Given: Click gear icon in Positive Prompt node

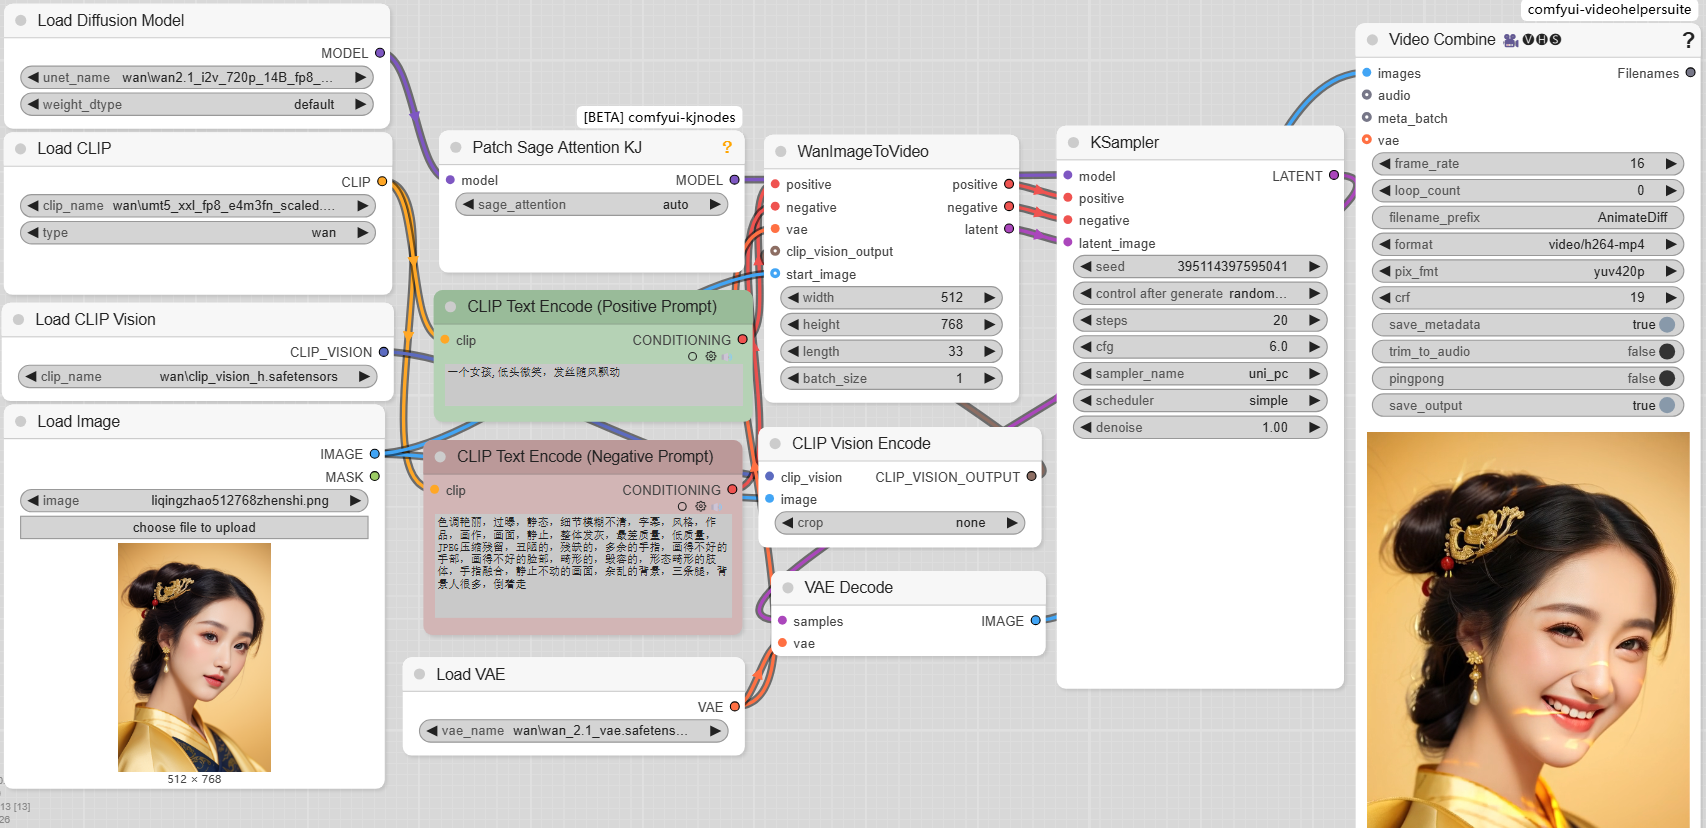Looking at the screenshot, I should 711,356.
